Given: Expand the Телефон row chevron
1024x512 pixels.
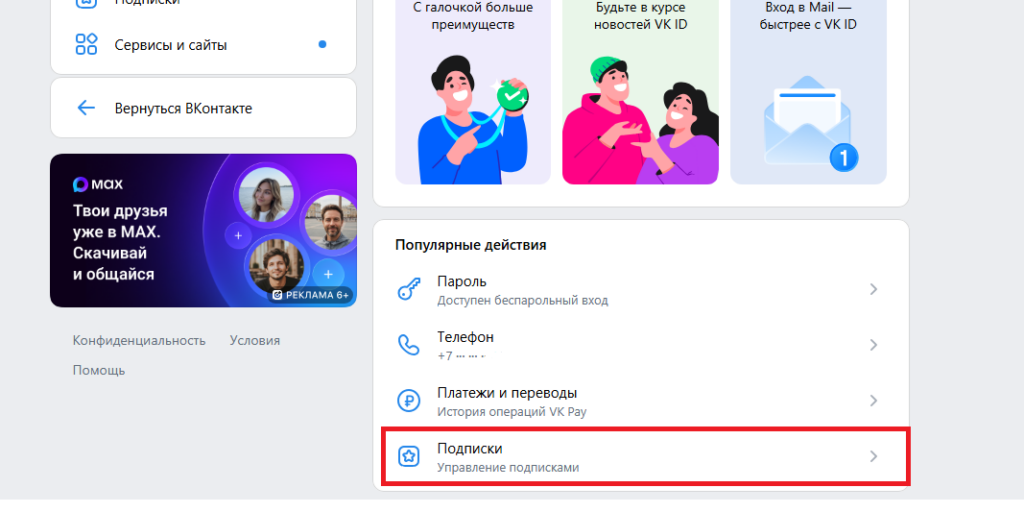Looking at the screenshot, I should [x=873, y=345].
